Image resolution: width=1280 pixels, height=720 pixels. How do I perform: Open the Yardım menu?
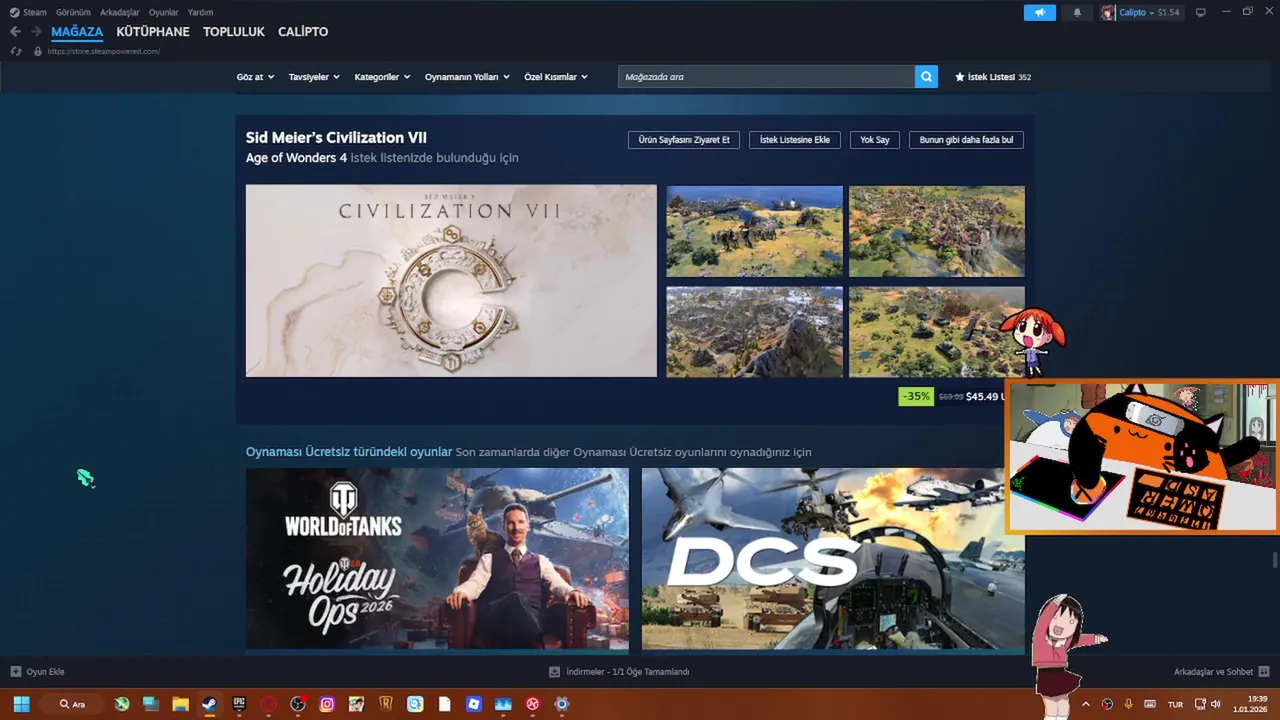point(200,12)
